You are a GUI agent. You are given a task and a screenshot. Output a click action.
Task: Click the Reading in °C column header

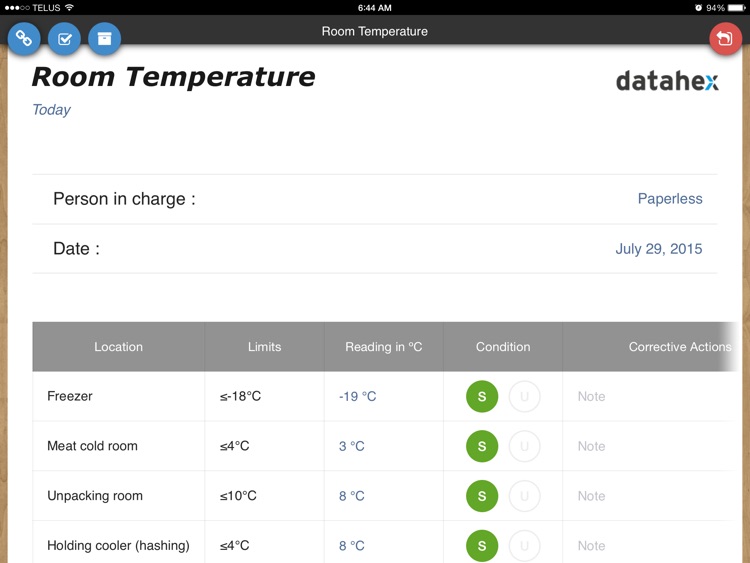click(x=384, y=347)
